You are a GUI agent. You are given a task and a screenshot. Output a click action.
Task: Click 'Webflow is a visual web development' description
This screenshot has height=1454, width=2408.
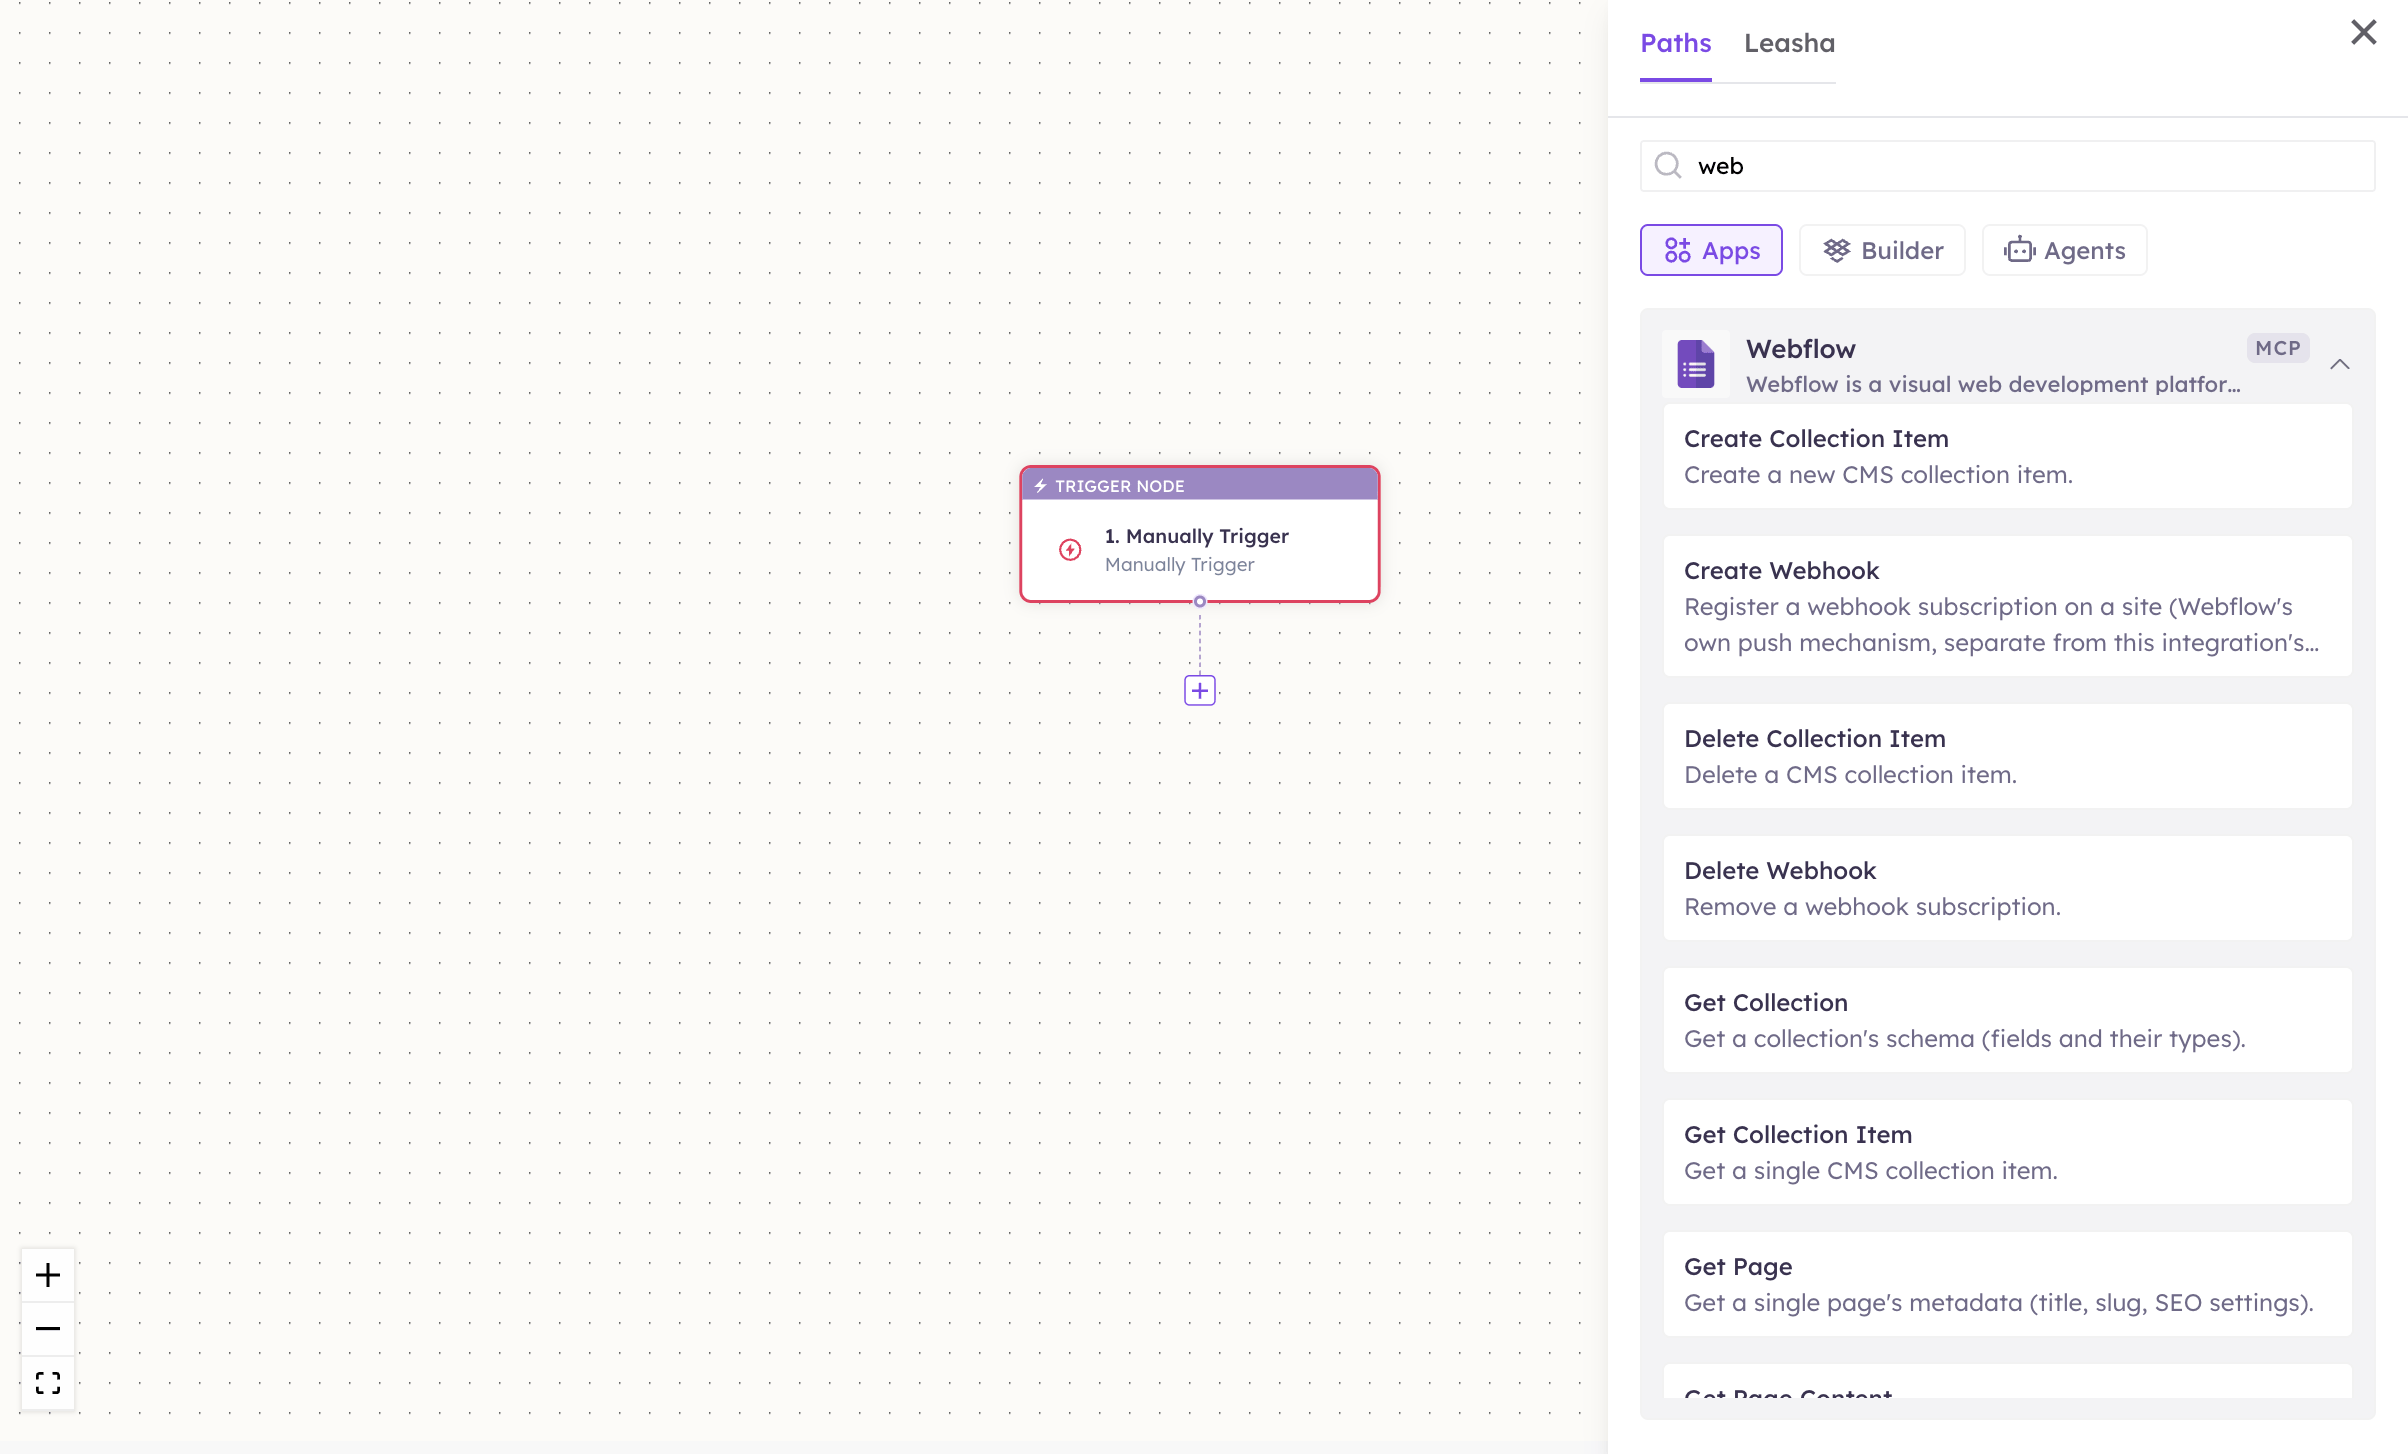click(x=1993, y=384)
